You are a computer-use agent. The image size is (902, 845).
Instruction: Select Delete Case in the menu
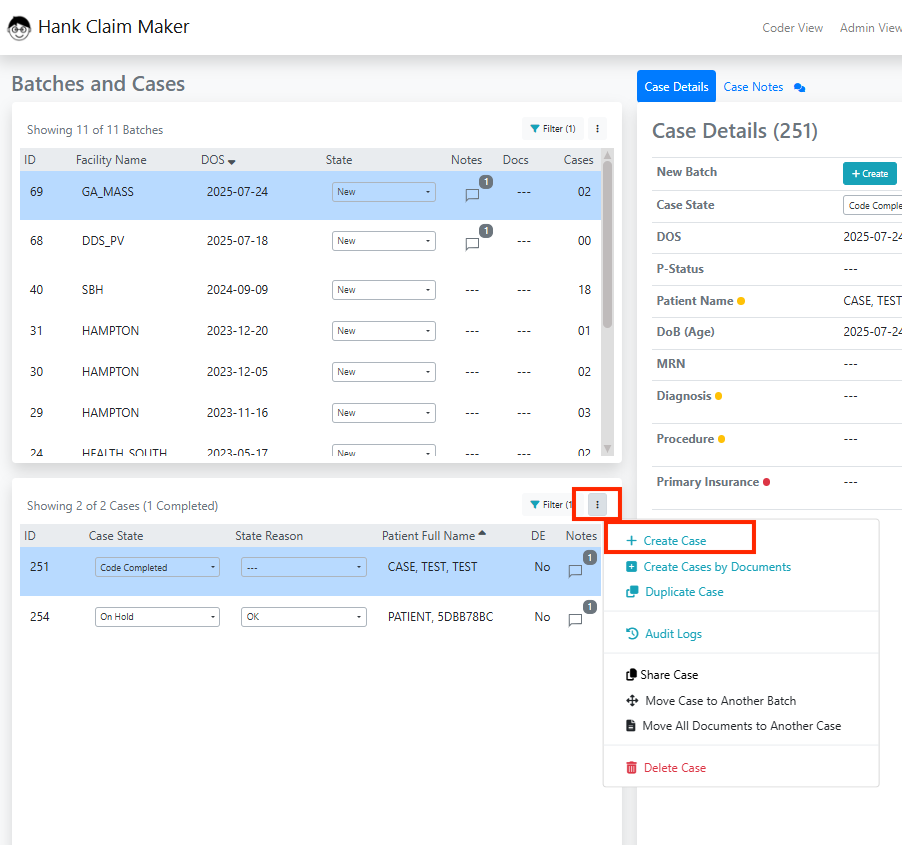pos(675,768)
